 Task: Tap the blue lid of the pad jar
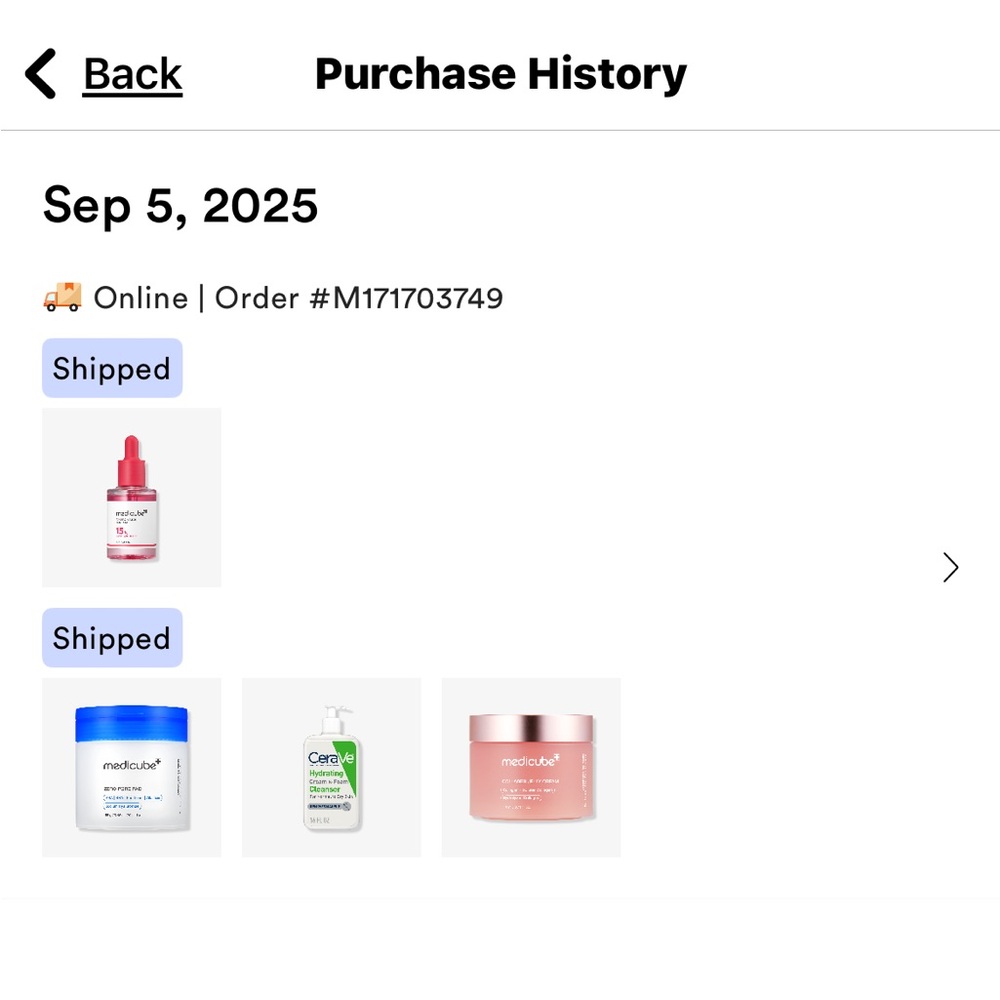click(x=131, y=724)
